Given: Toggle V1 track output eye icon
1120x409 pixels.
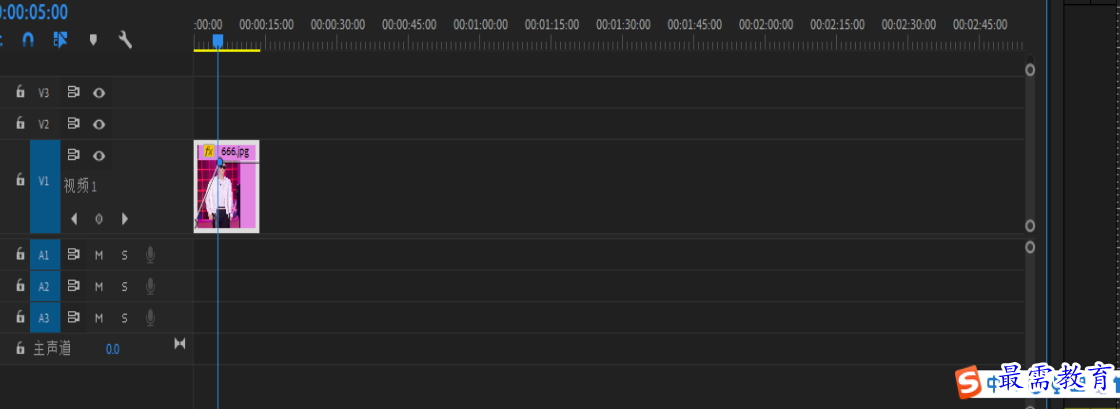Looking at the screenshot, I should click(99, 155).
